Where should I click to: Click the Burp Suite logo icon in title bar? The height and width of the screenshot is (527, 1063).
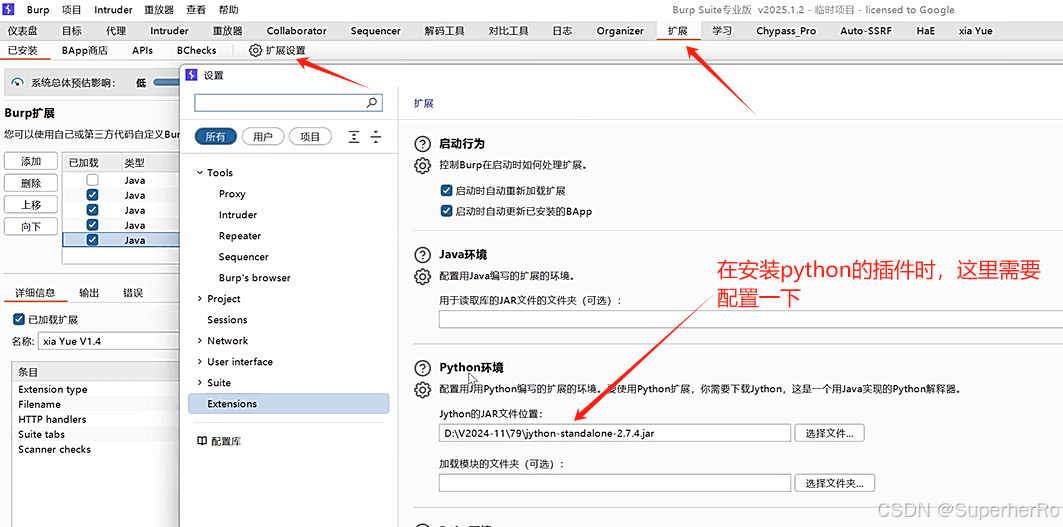coord(9,10)
